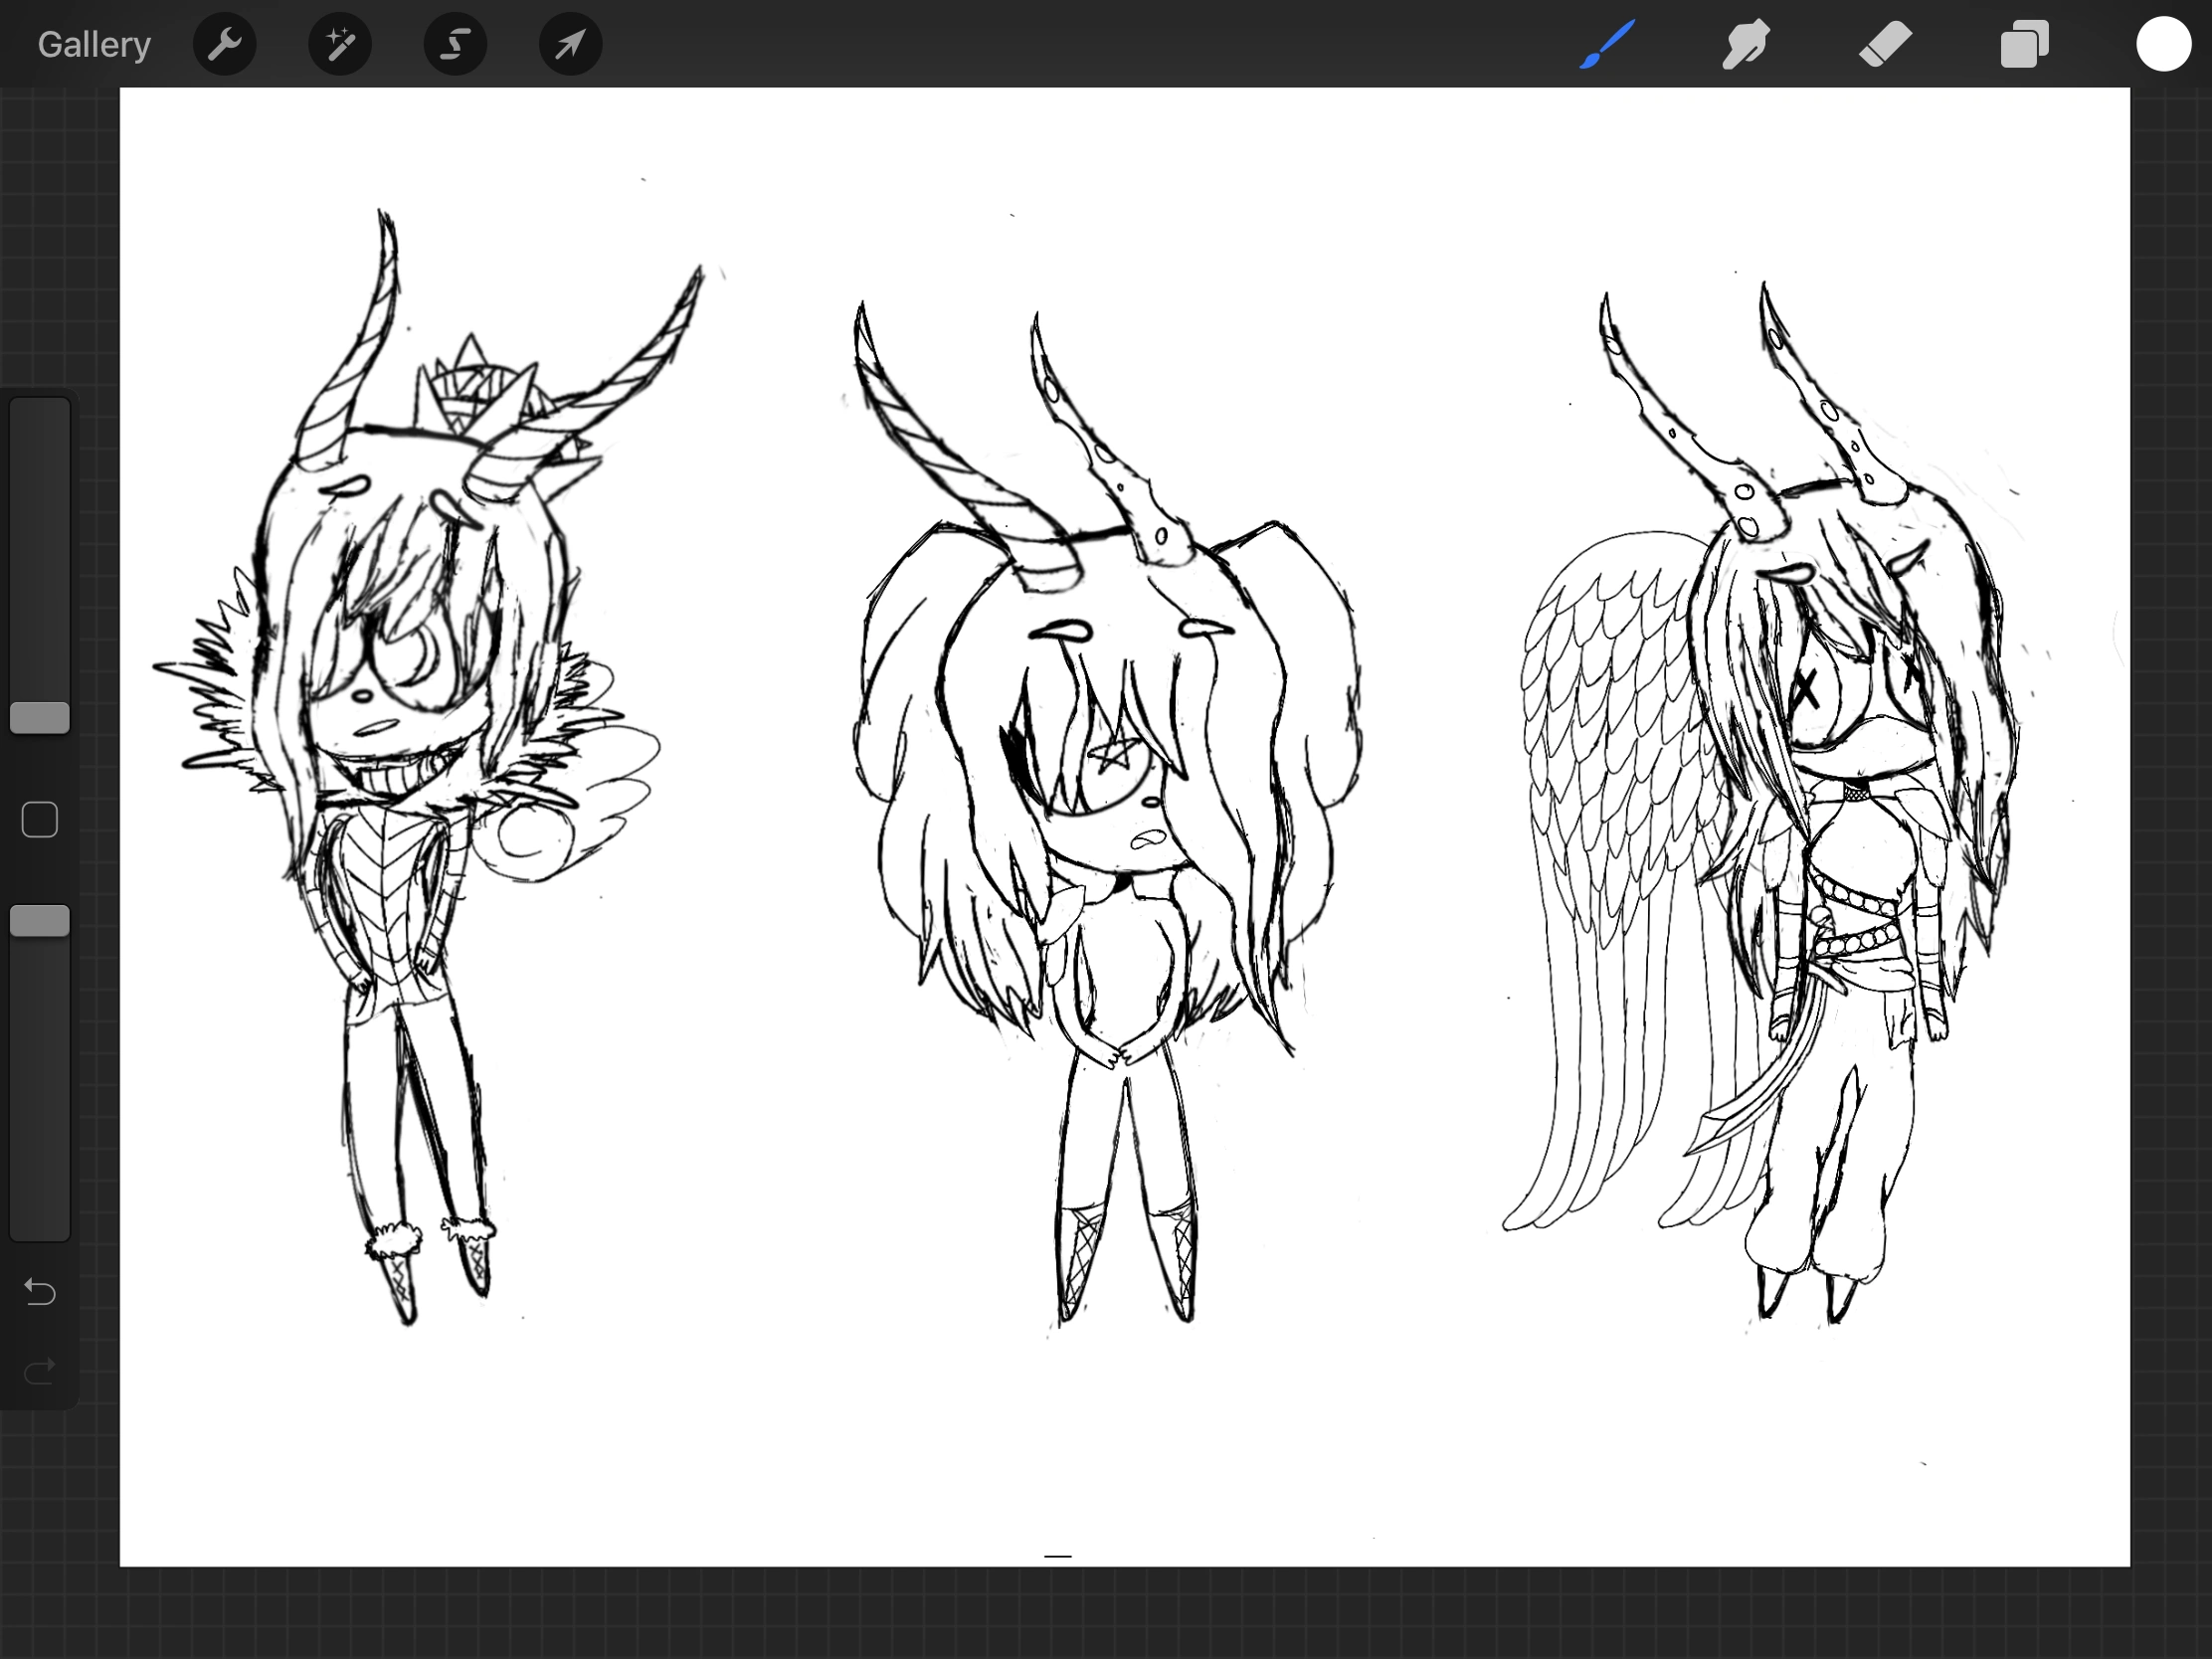The image size is (2212, 1659).
Task: Open the Actions wrench menu
Action: [x=225, y=45]
